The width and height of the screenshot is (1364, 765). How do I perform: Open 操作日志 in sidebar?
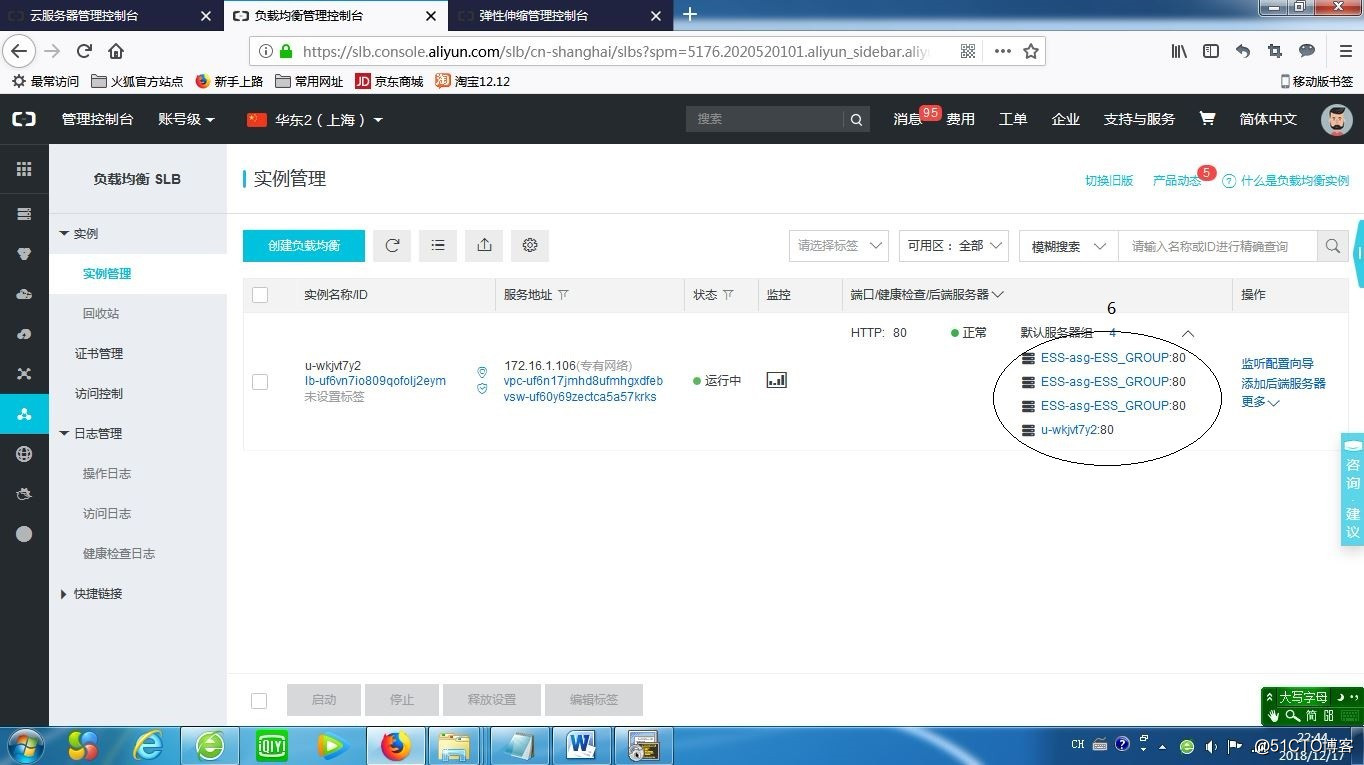(x=107, y=473)
